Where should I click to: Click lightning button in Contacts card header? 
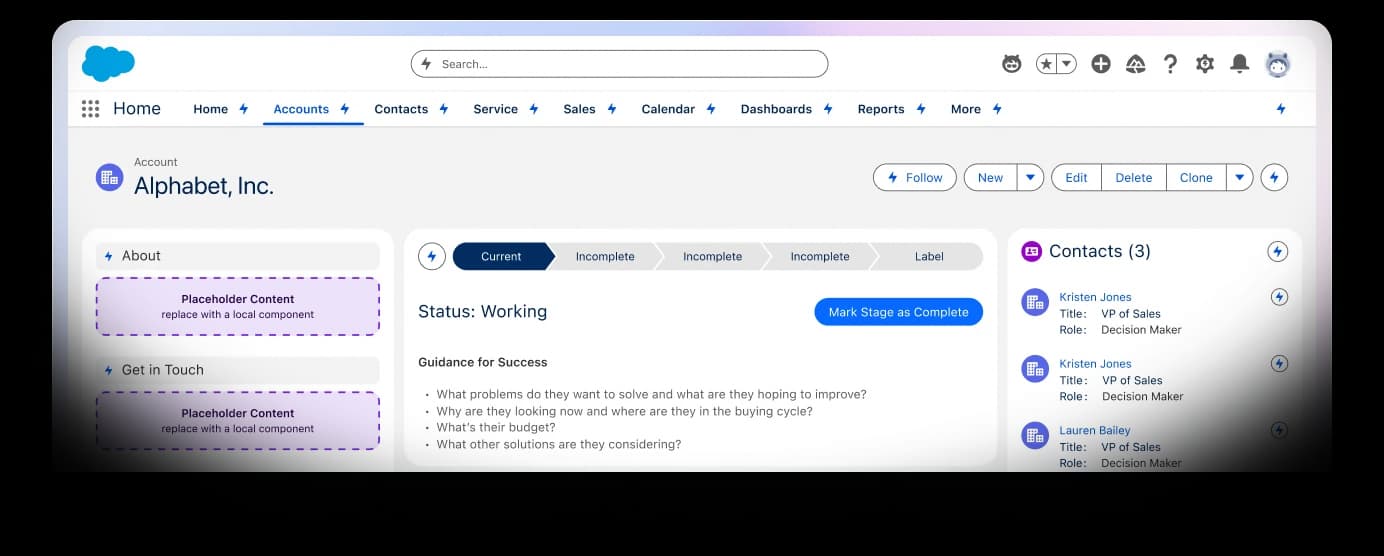(1277, 252)
